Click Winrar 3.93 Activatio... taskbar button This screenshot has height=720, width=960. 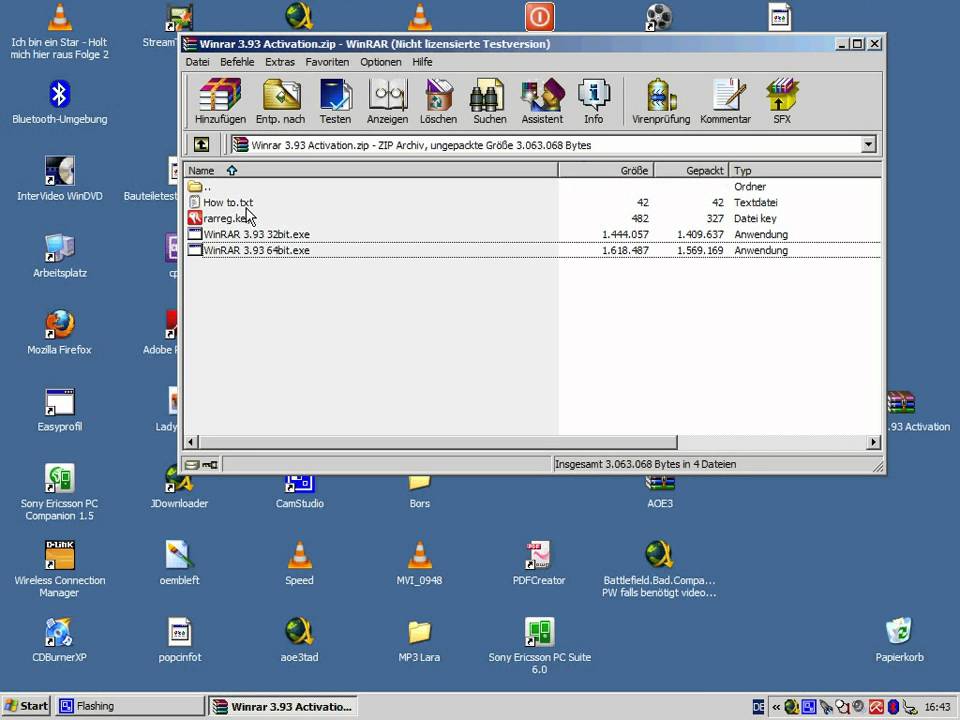click(283, 706)
